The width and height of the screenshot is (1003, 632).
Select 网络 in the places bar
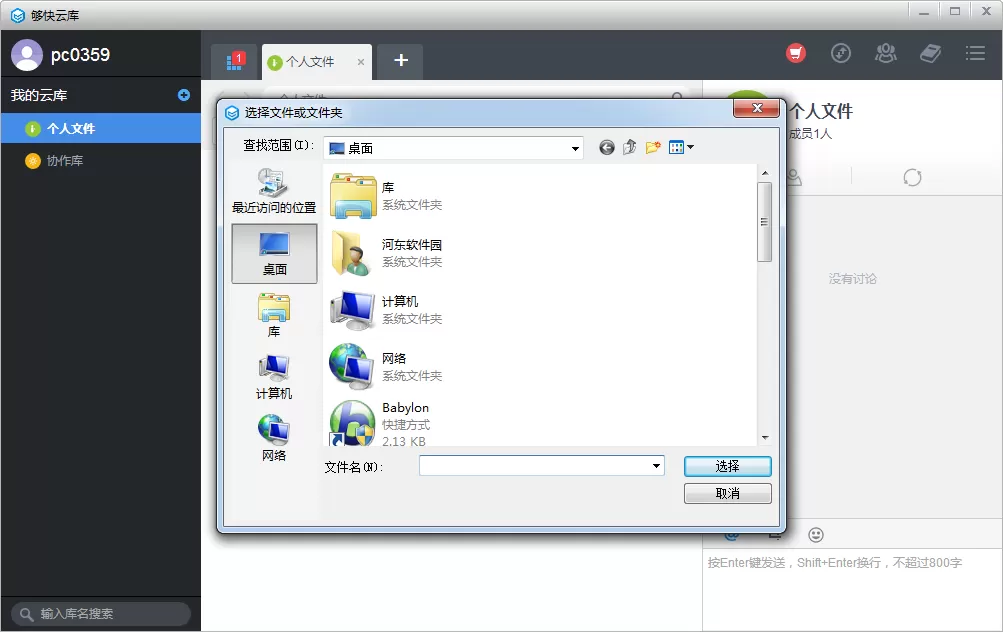(274, 439)
